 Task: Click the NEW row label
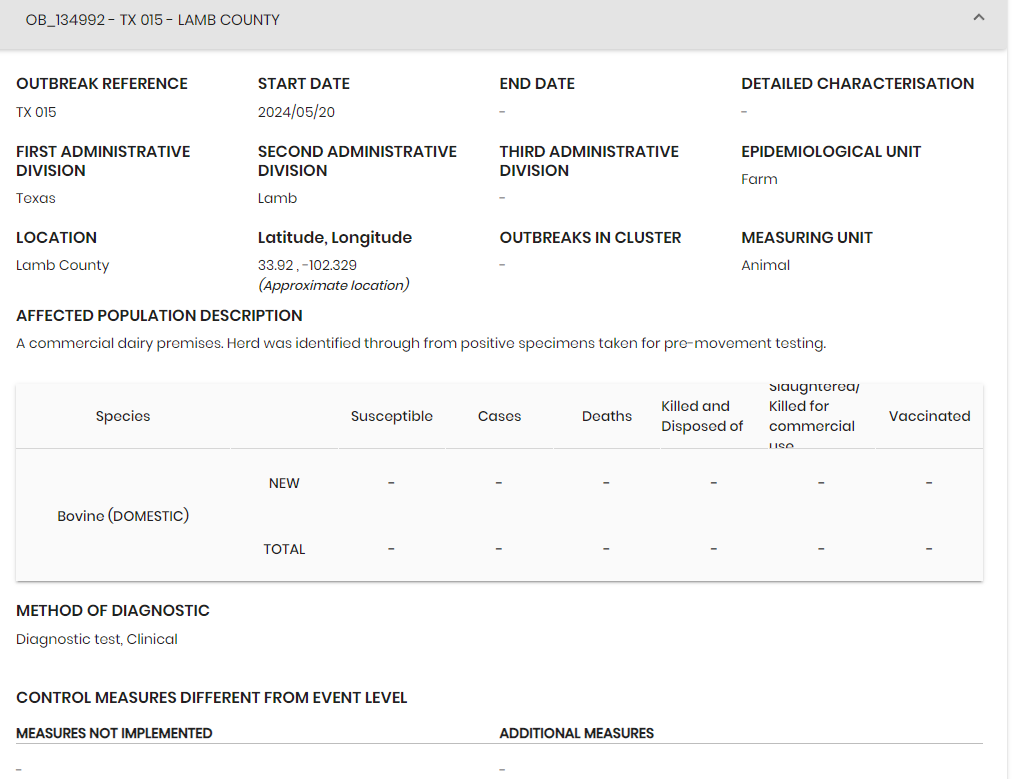284,483
